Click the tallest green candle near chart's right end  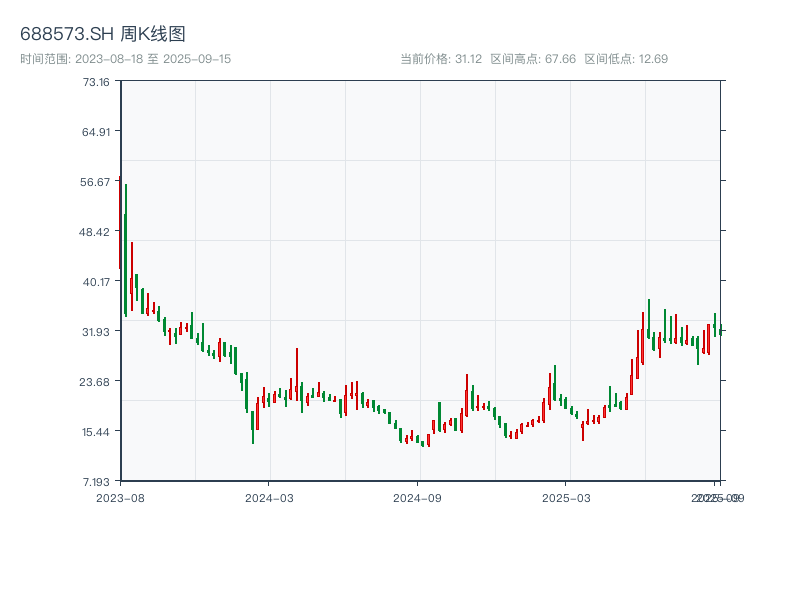pyautogui.click(x=648, y=319)
